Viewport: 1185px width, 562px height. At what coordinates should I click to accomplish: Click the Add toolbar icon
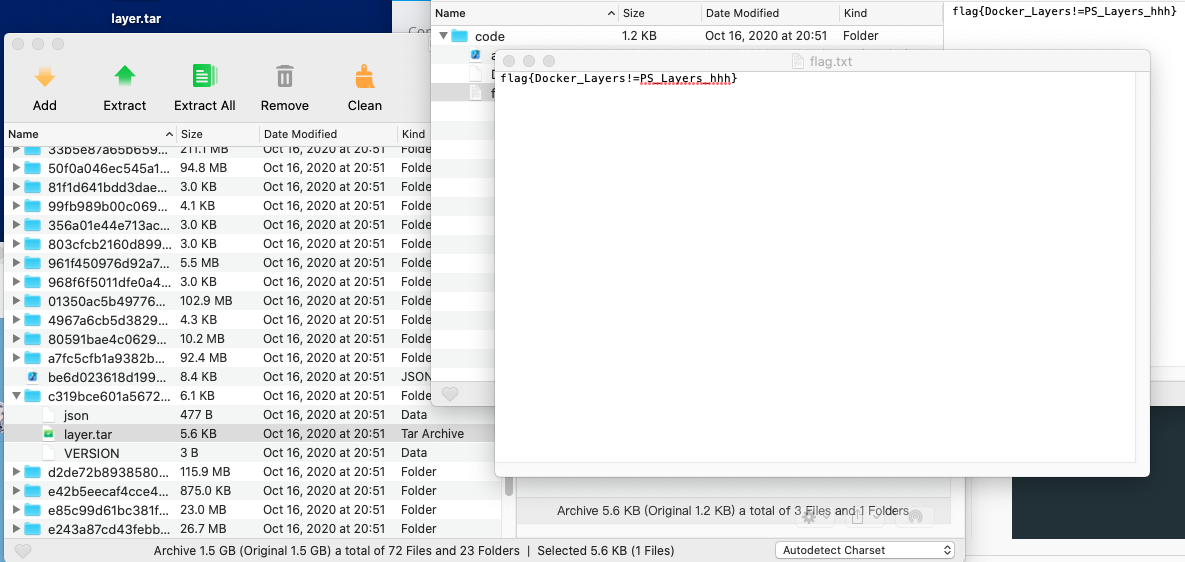pyautogui.click(x=45, y=76)
